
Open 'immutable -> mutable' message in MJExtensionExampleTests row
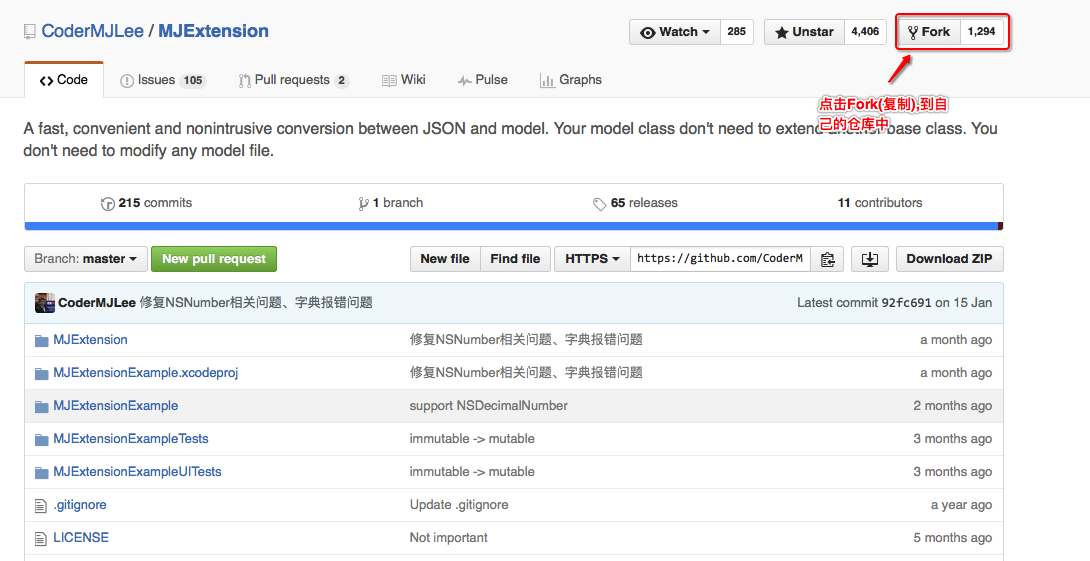coord(472,439)
